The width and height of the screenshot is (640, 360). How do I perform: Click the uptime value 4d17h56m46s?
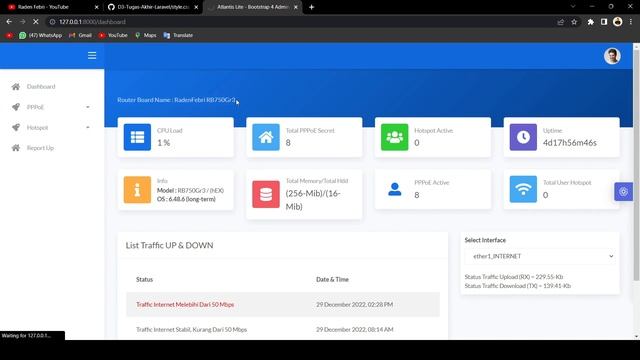570,142
